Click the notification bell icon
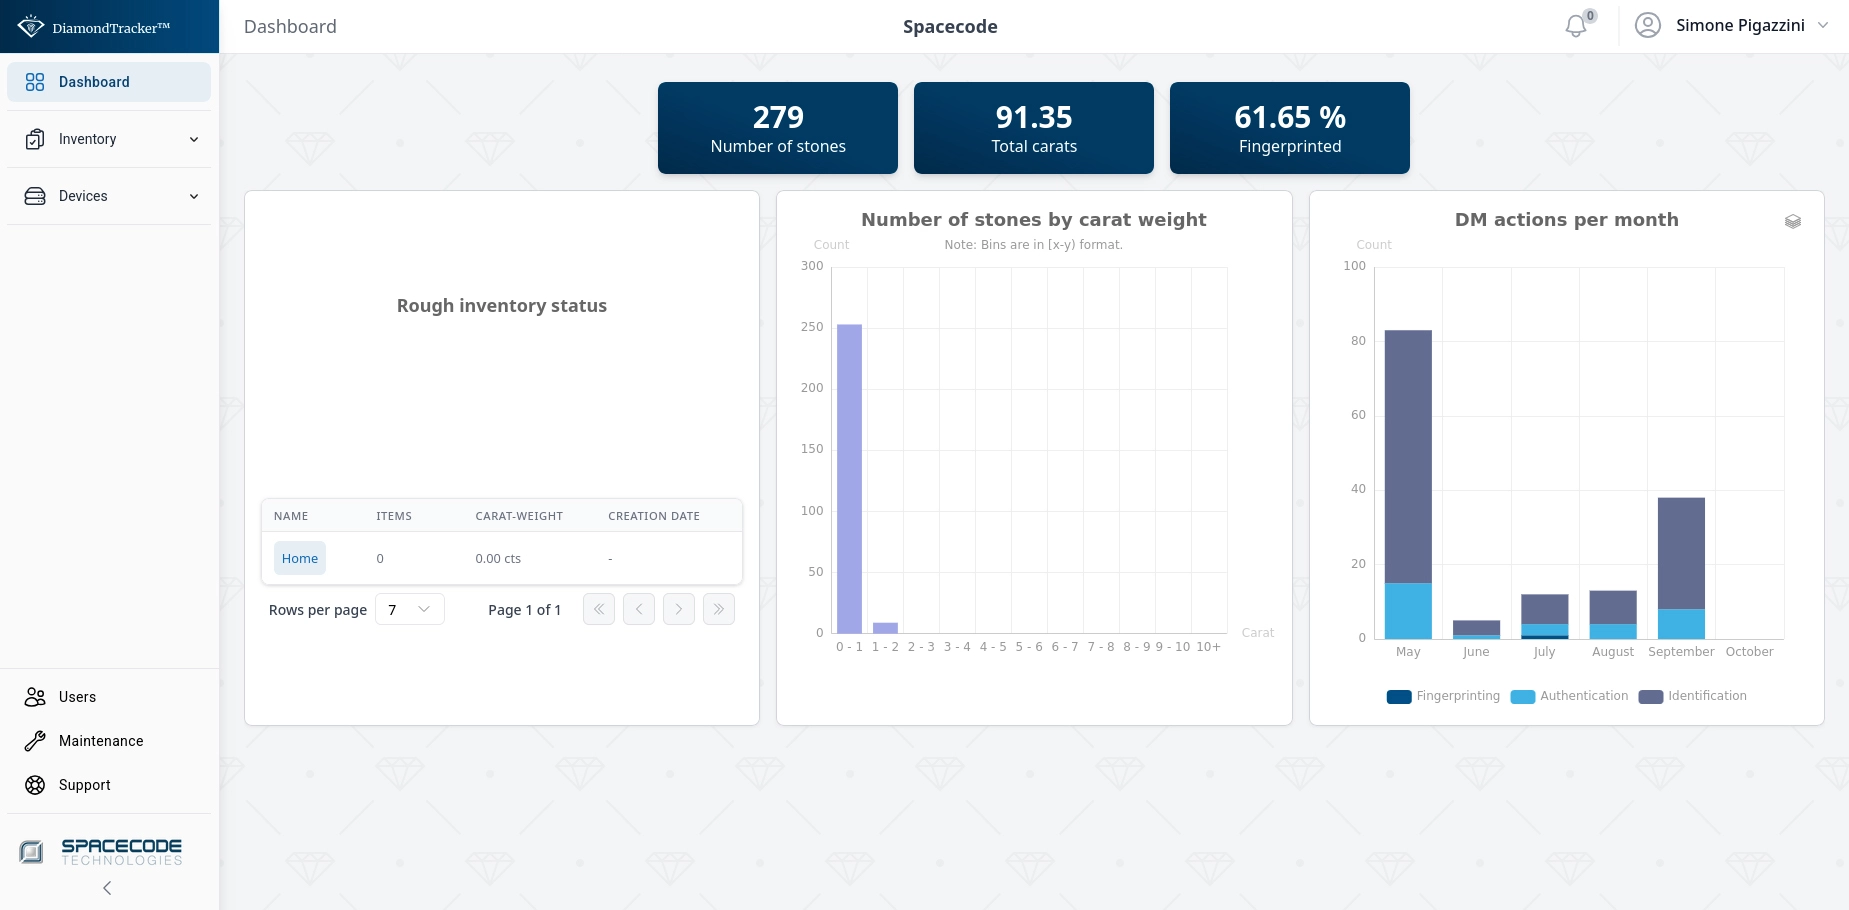 [1576, 26]
